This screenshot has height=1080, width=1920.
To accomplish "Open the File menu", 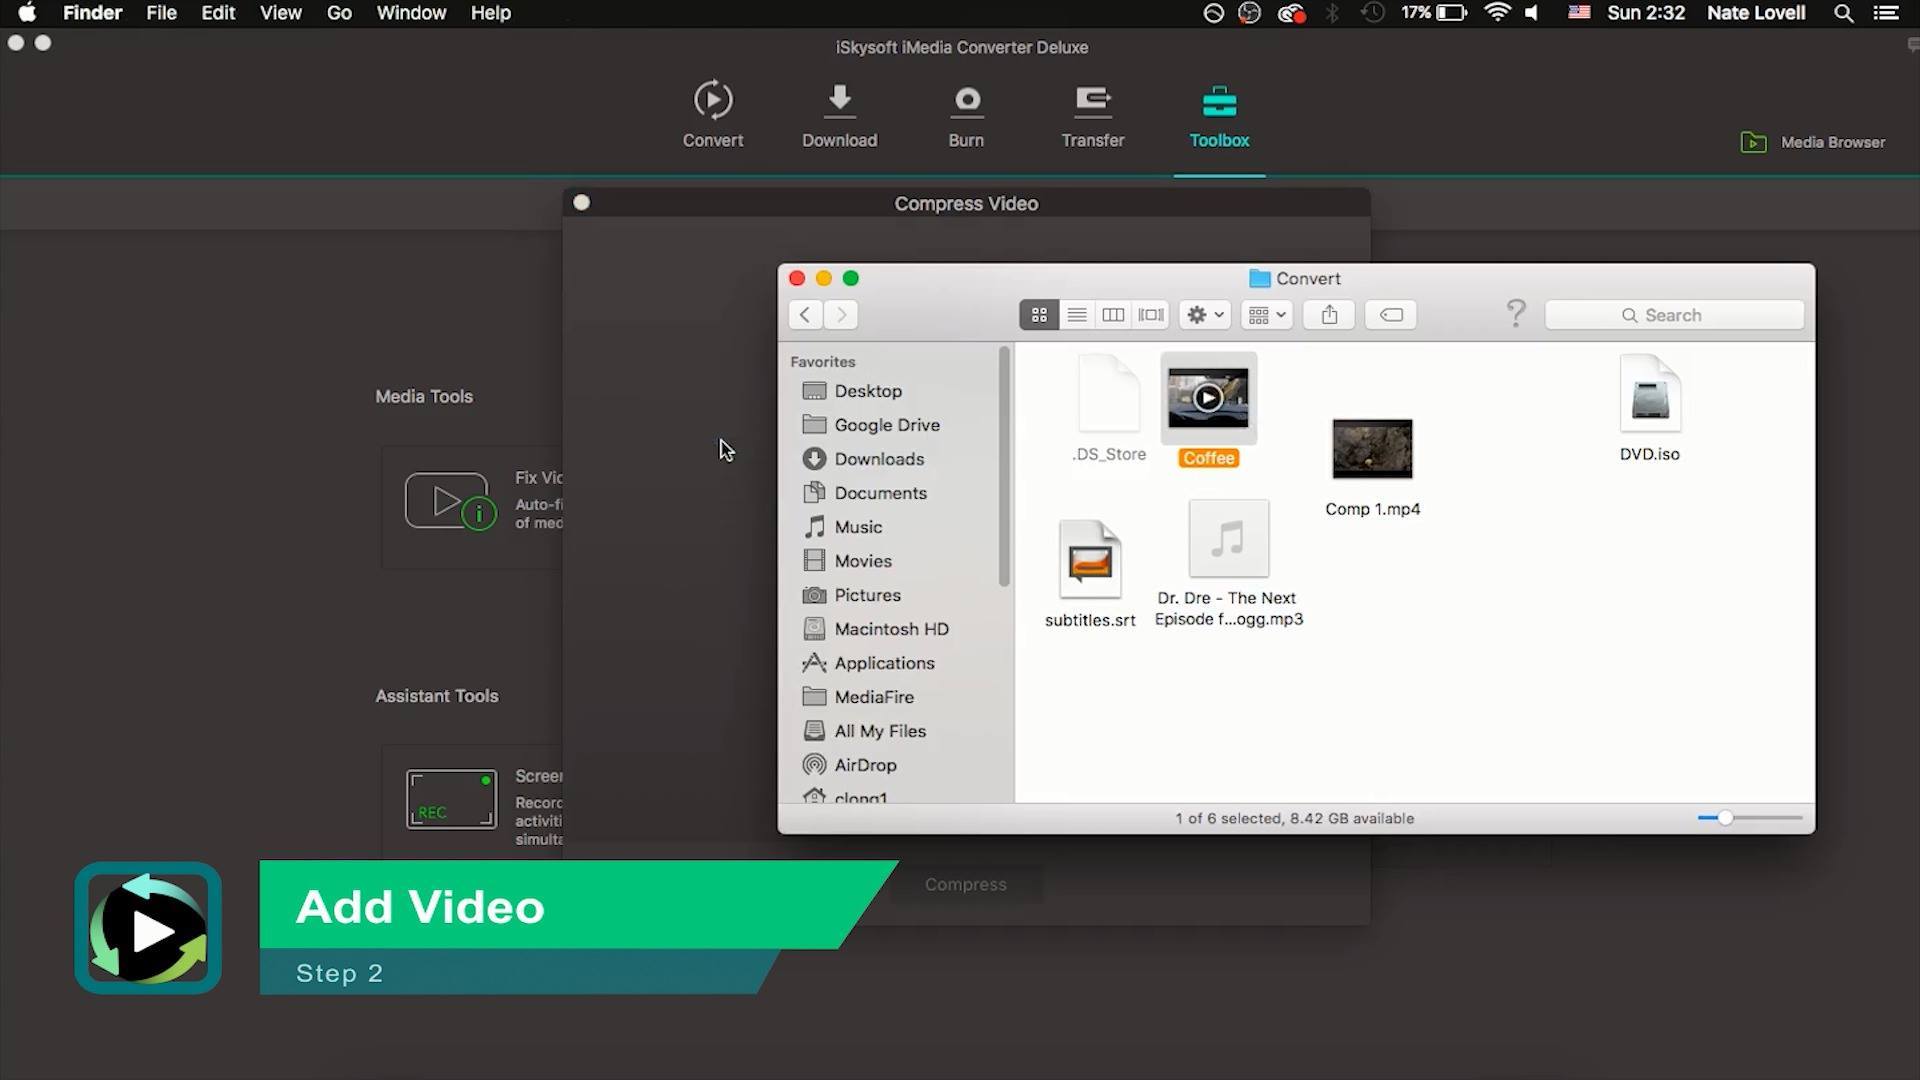I will tap(161, 13).
